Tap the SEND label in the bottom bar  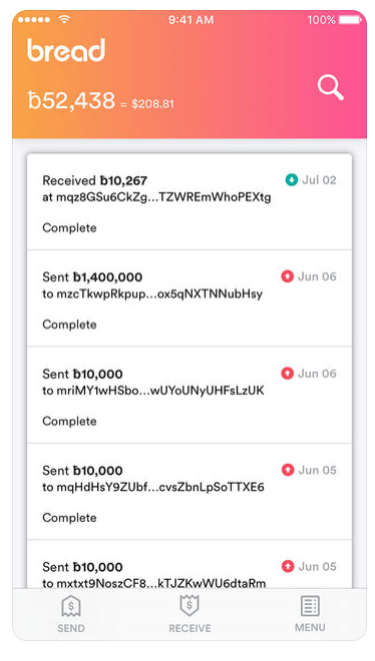[71, 628]
